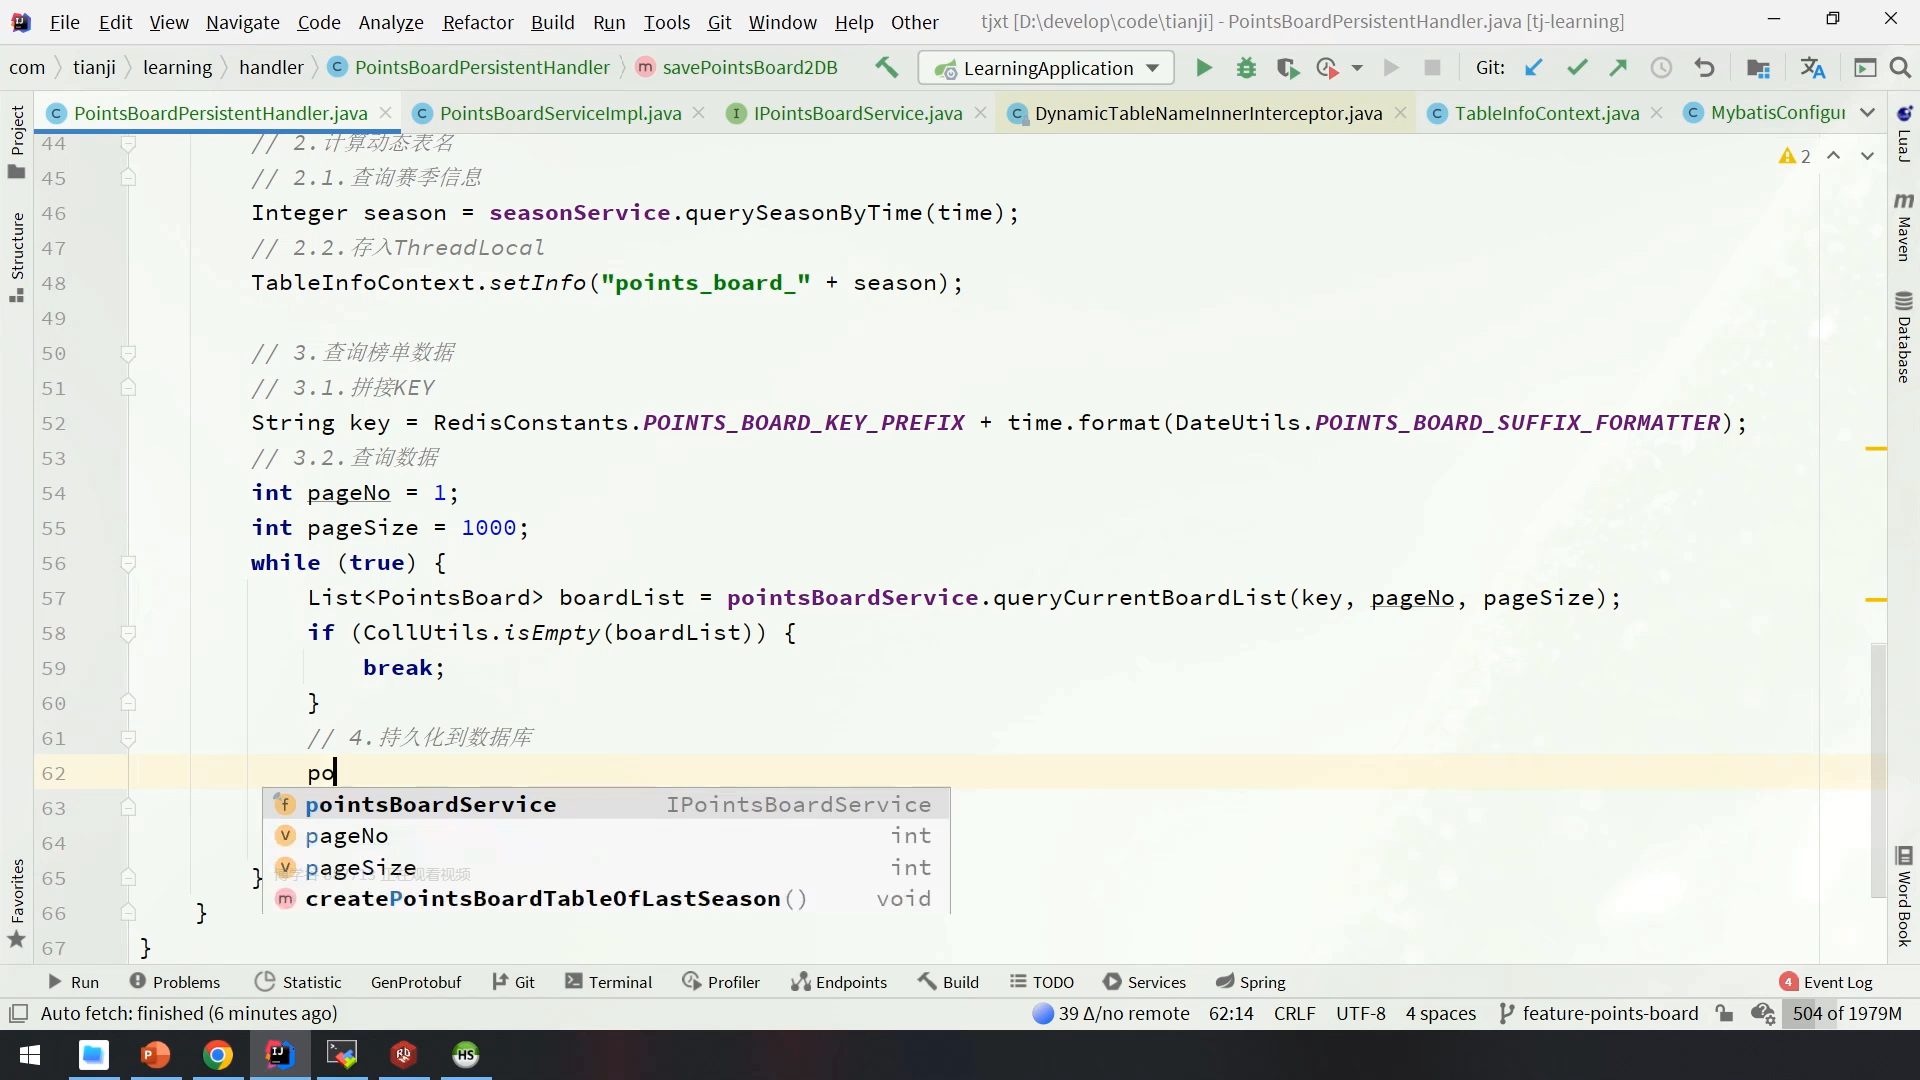Collapse the while loop fold marker at line 56
Screen dimensions: 1920x1080
tap(128, 563)
